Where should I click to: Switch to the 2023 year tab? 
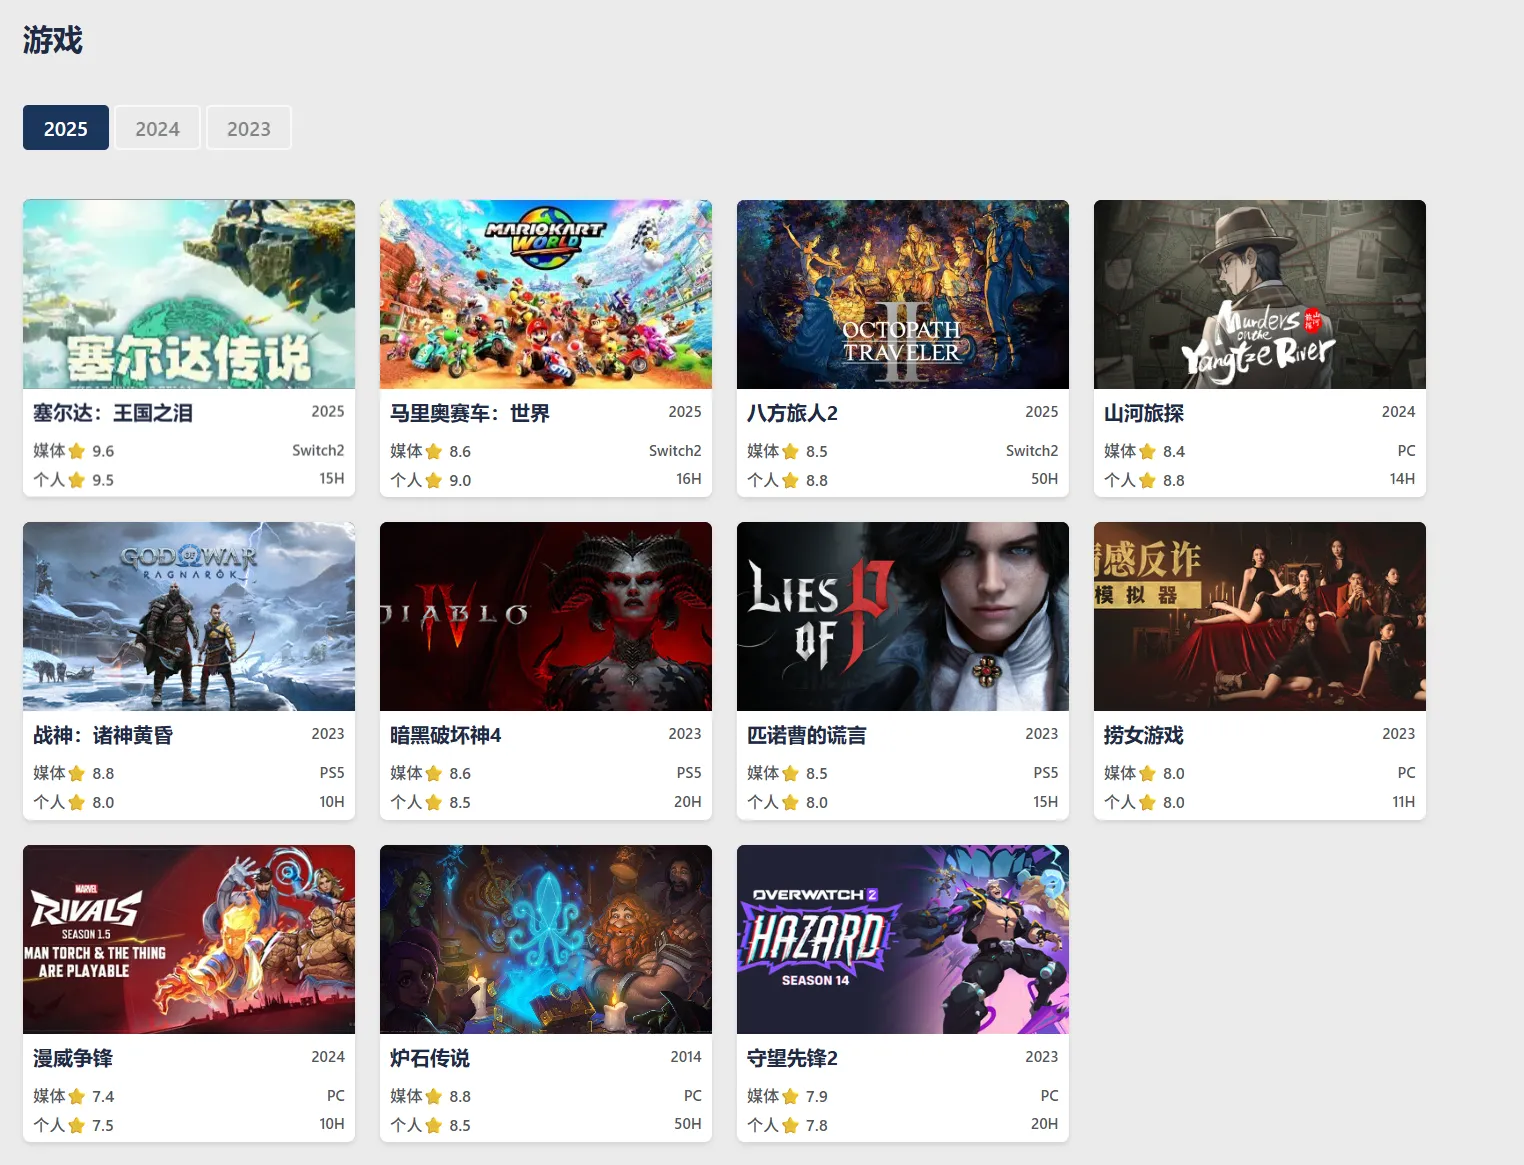click(249, 128)
